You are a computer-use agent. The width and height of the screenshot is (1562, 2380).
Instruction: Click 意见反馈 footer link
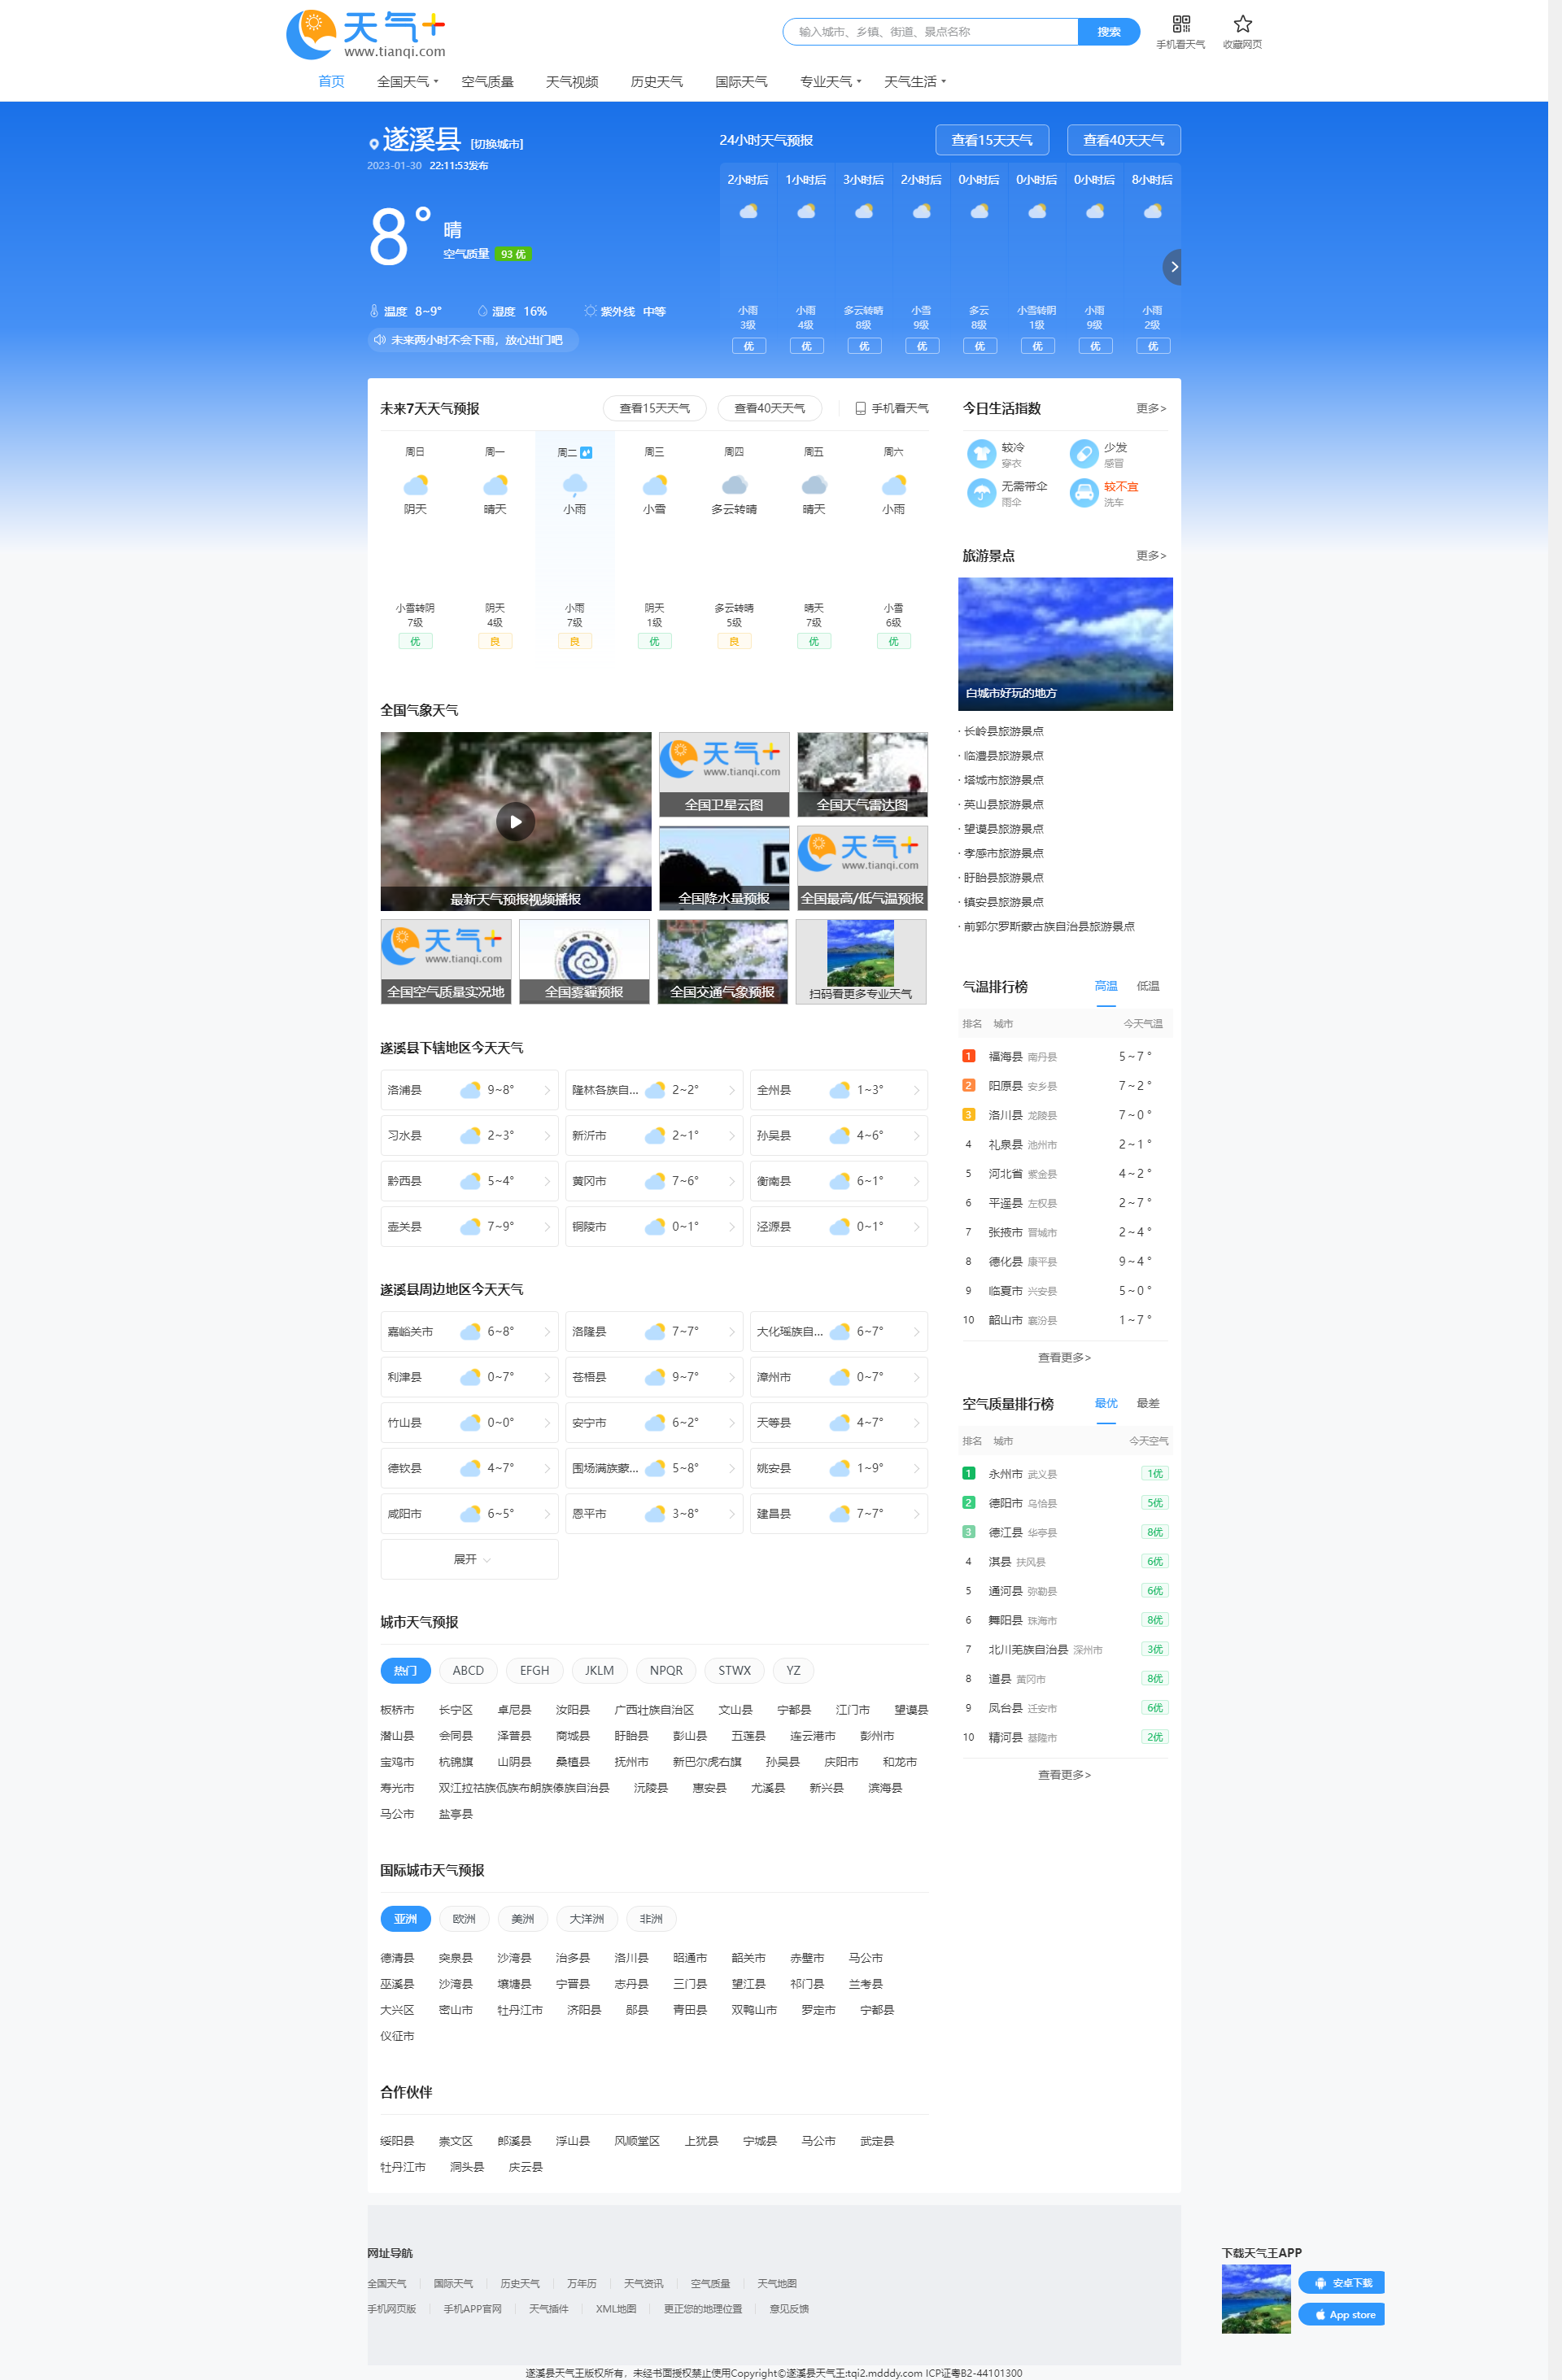(x=789, y=2308)
